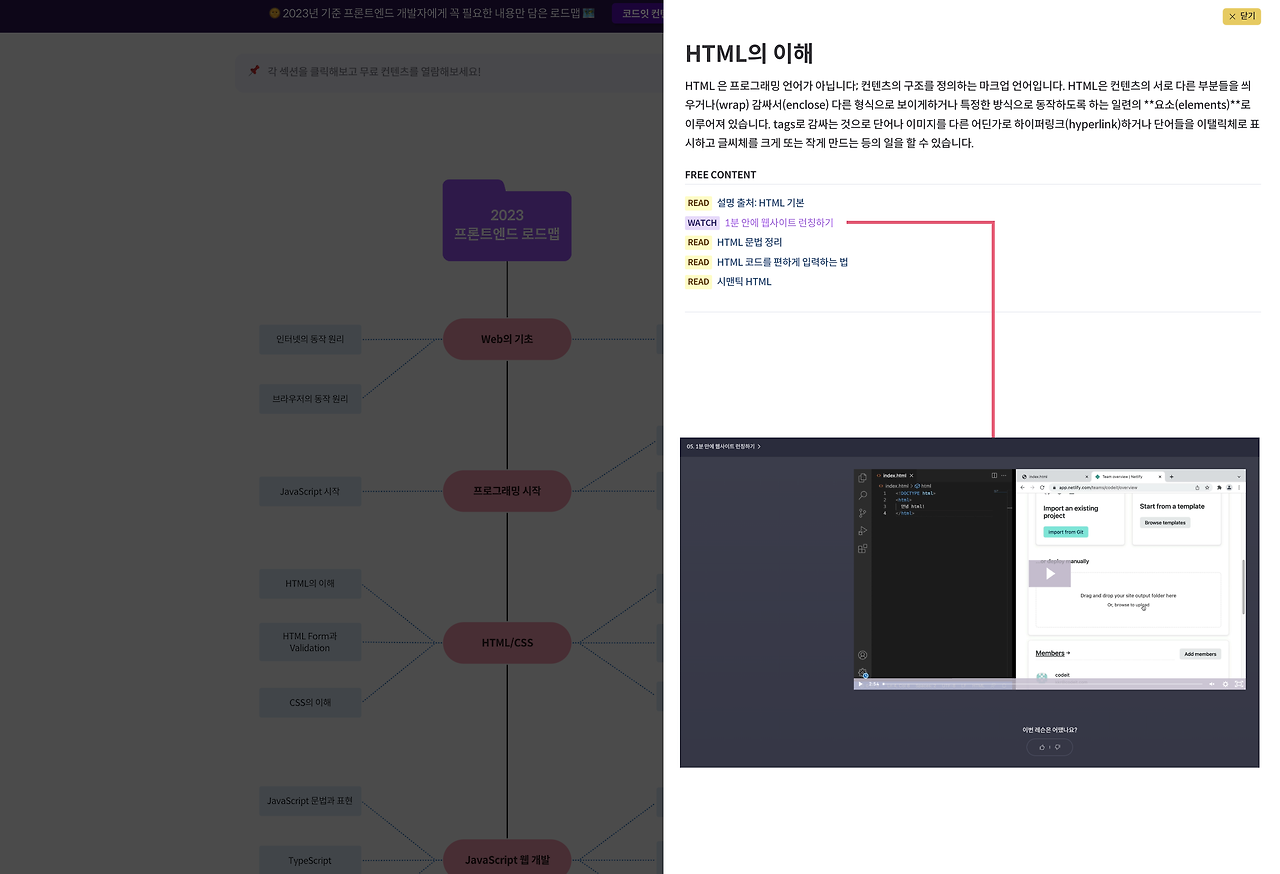Open a new browser tab with plus icon
This screenshot has width=1280, height=874.
pyautogui.click(x=1171, y=477)
